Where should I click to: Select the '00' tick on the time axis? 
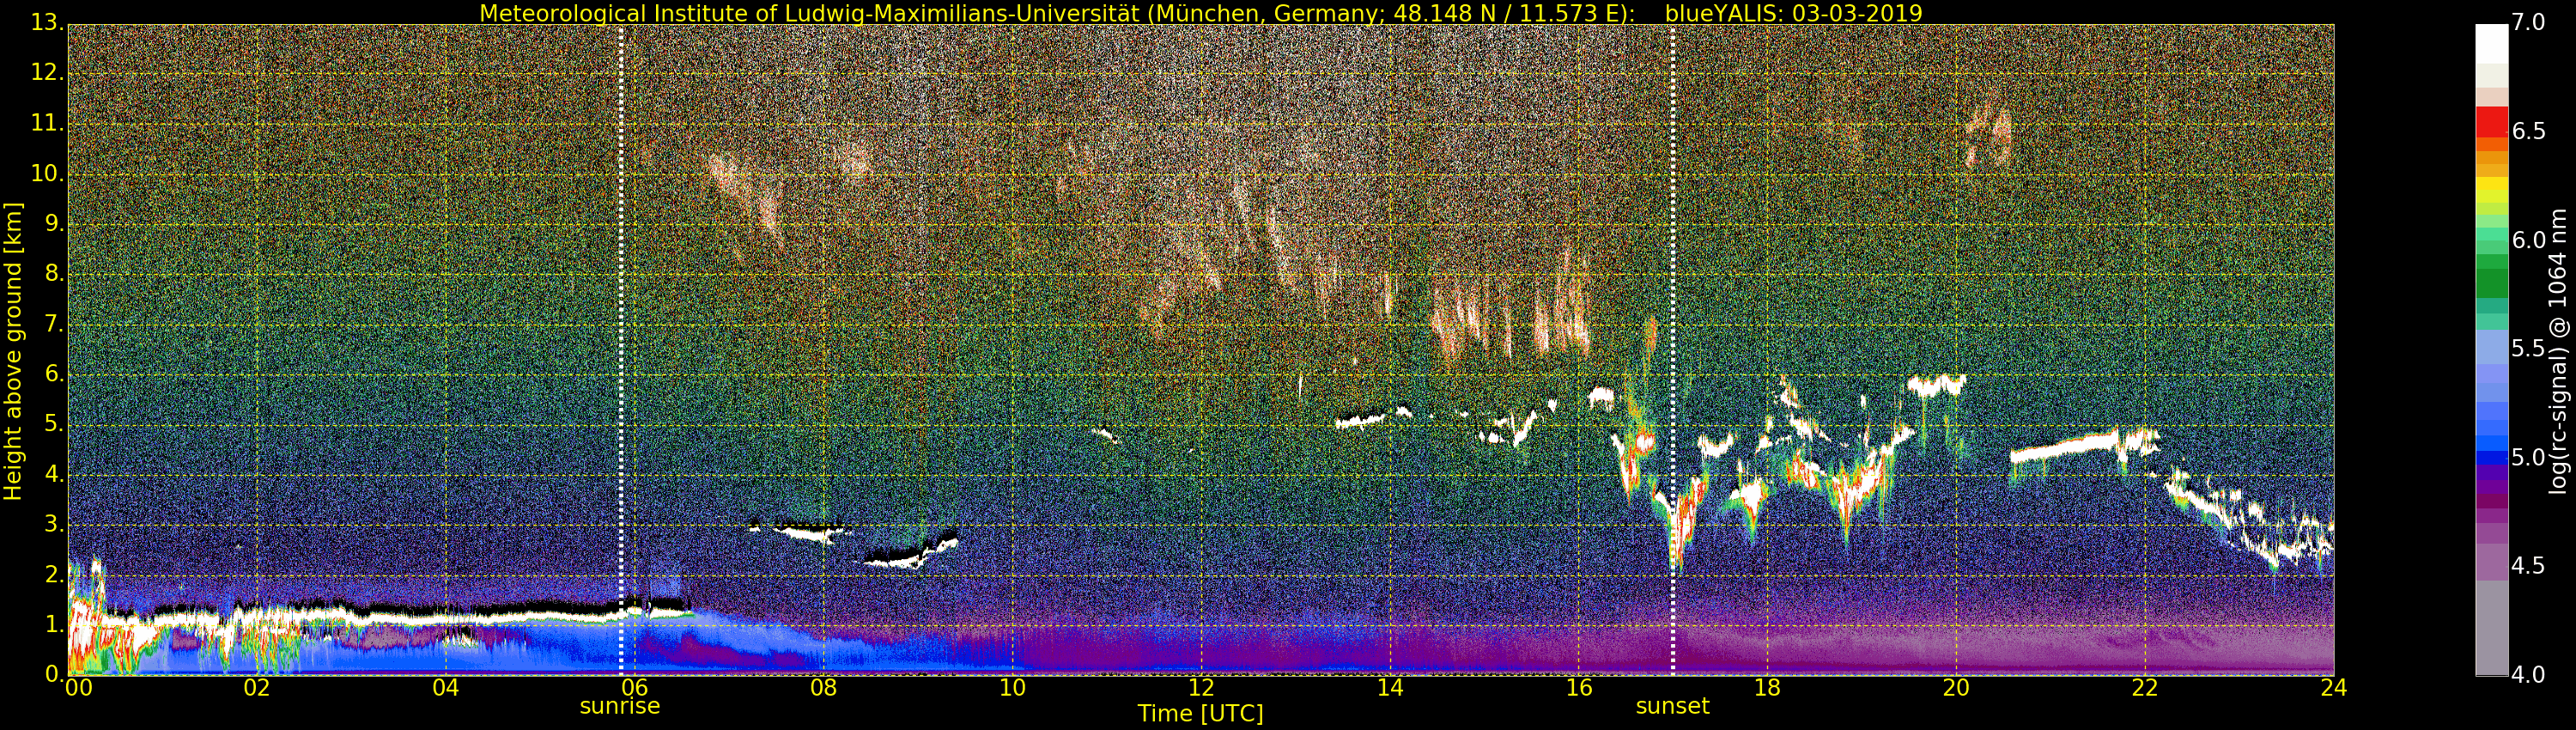coord(77,688)
